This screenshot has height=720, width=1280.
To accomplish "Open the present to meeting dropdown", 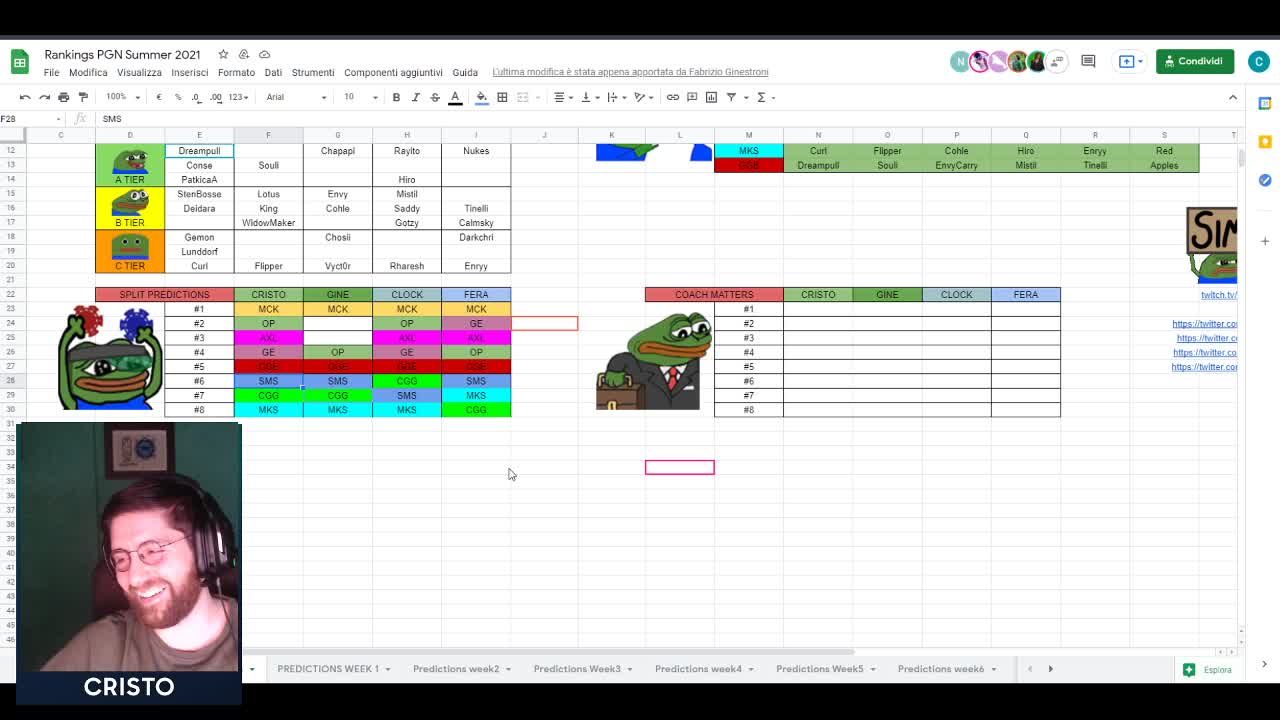I will 1131,61.
